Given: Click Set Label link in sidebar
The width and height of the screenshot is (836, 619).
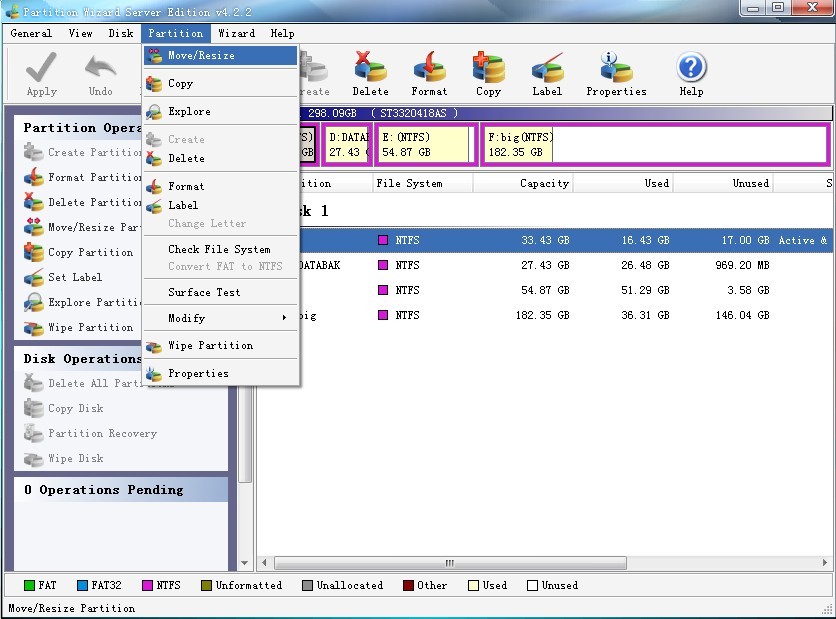Looking at the screenshot, I should point(75,277).
